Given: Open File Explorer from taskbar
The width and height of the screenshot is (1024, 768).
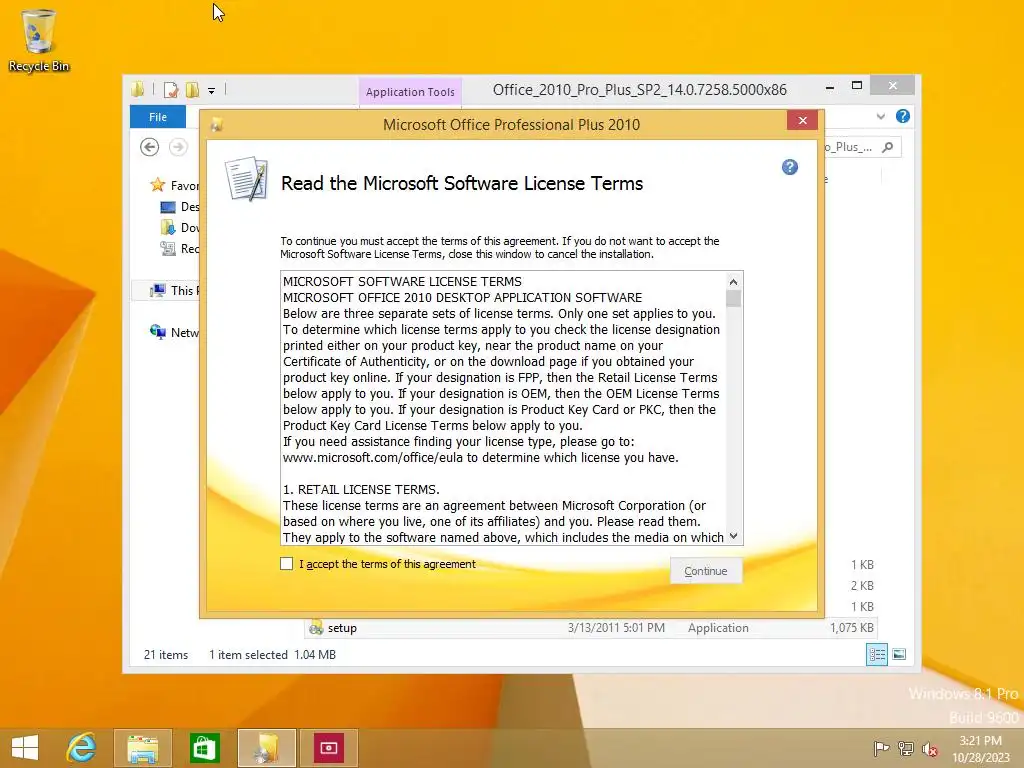Looking at the screenshot, I should (x=142, y=748).
